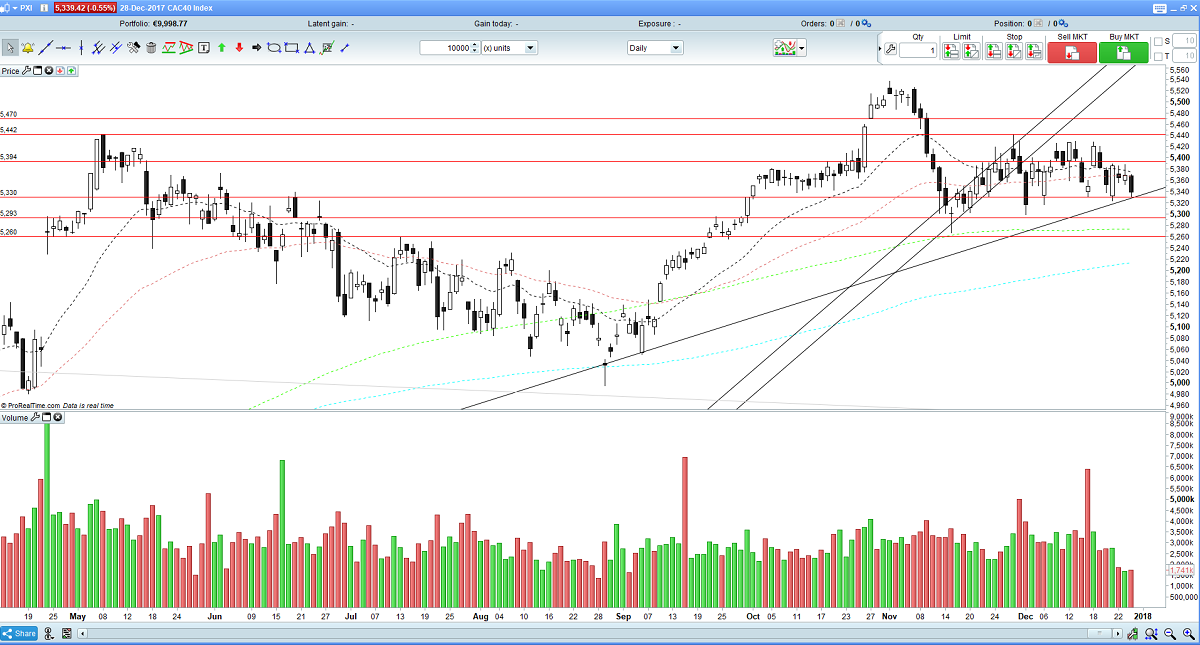
Task: Click the ProRealTime.com data notice
Action: click(57, 405)
